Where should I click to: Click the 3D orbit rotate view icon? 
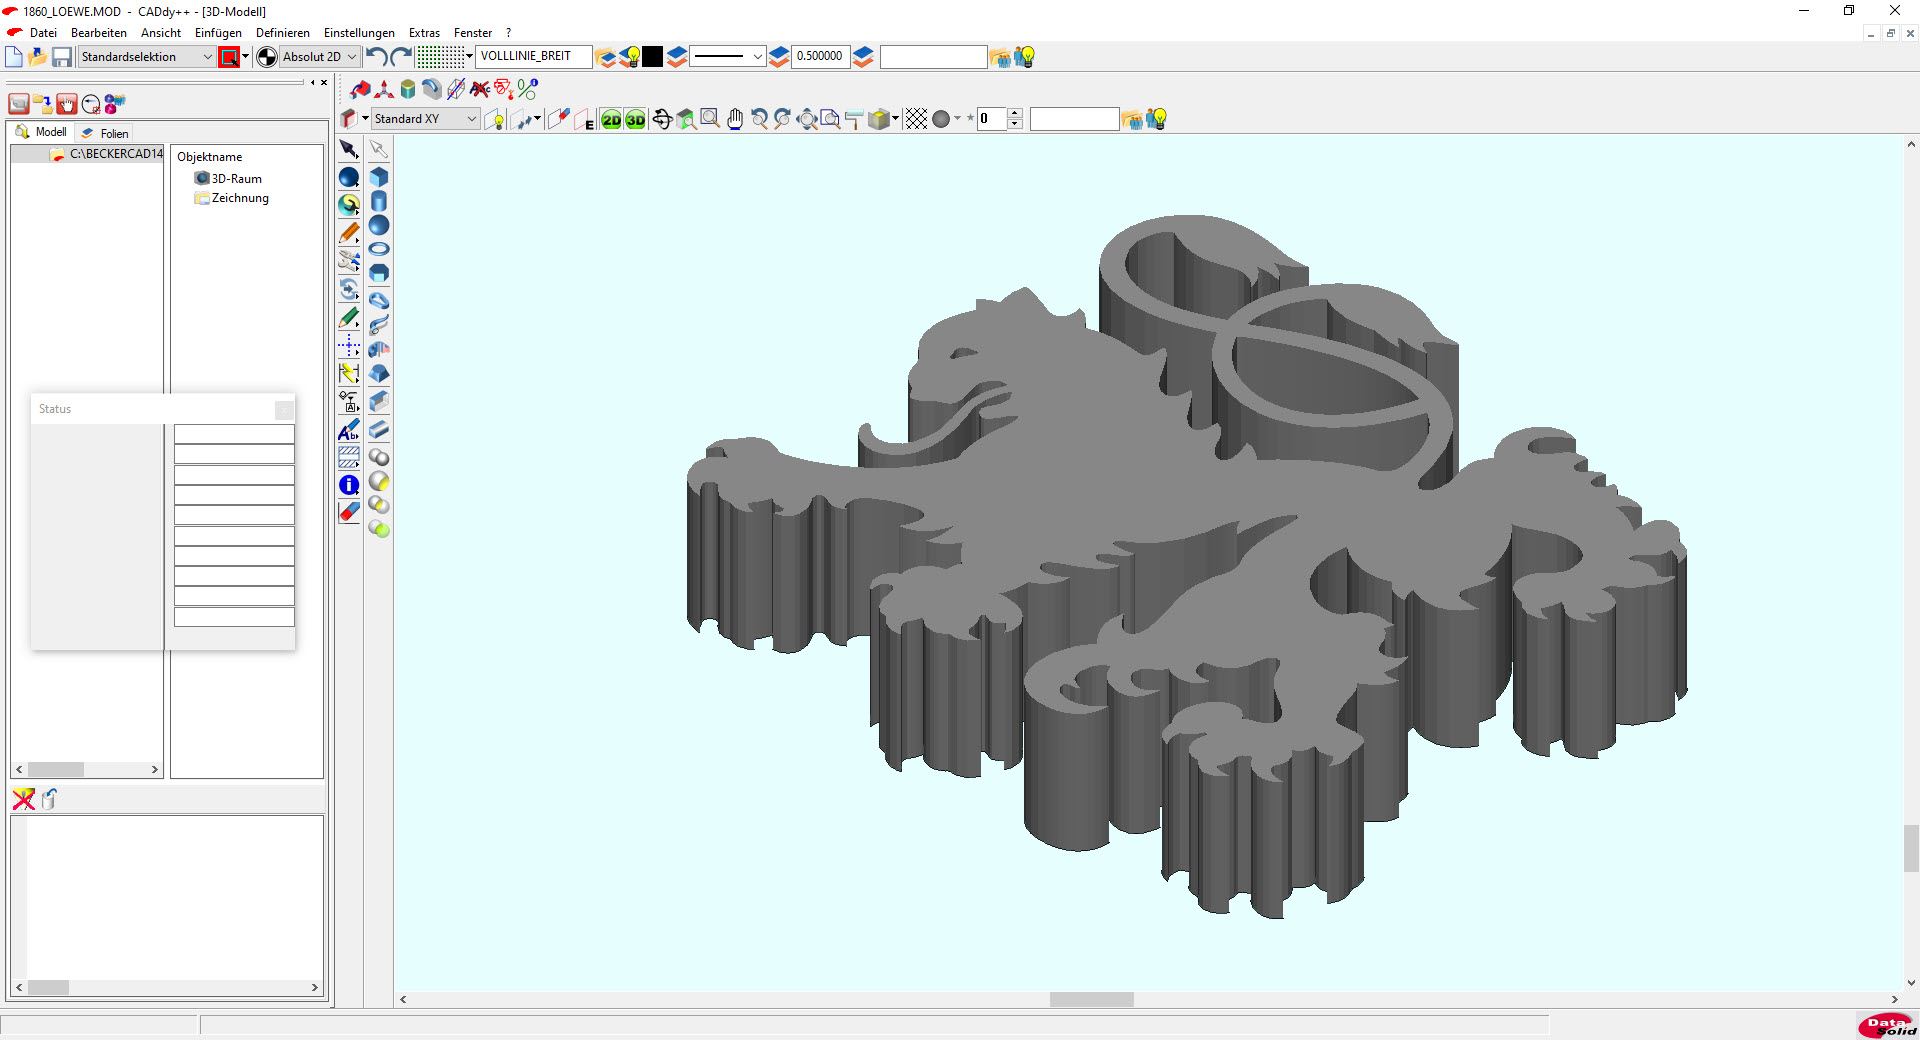click(662, 119)
